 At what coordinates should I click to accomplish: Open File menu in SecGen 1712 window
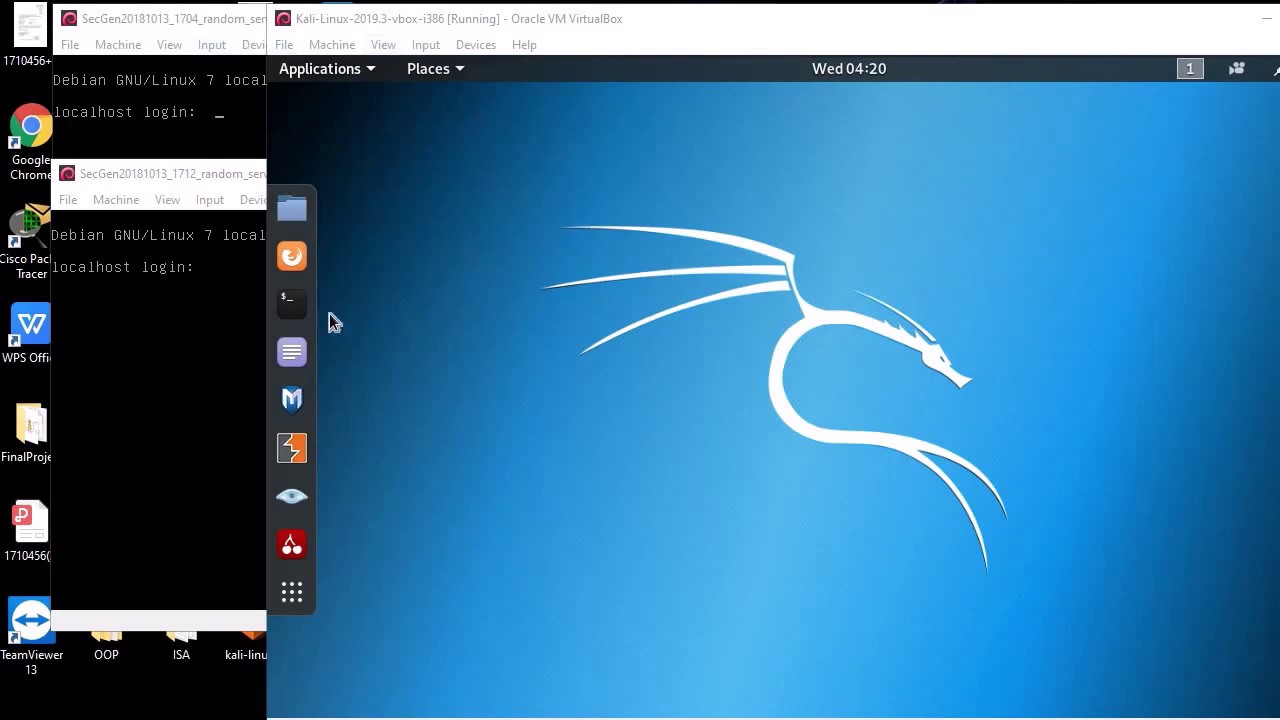(x=68, y=199)
